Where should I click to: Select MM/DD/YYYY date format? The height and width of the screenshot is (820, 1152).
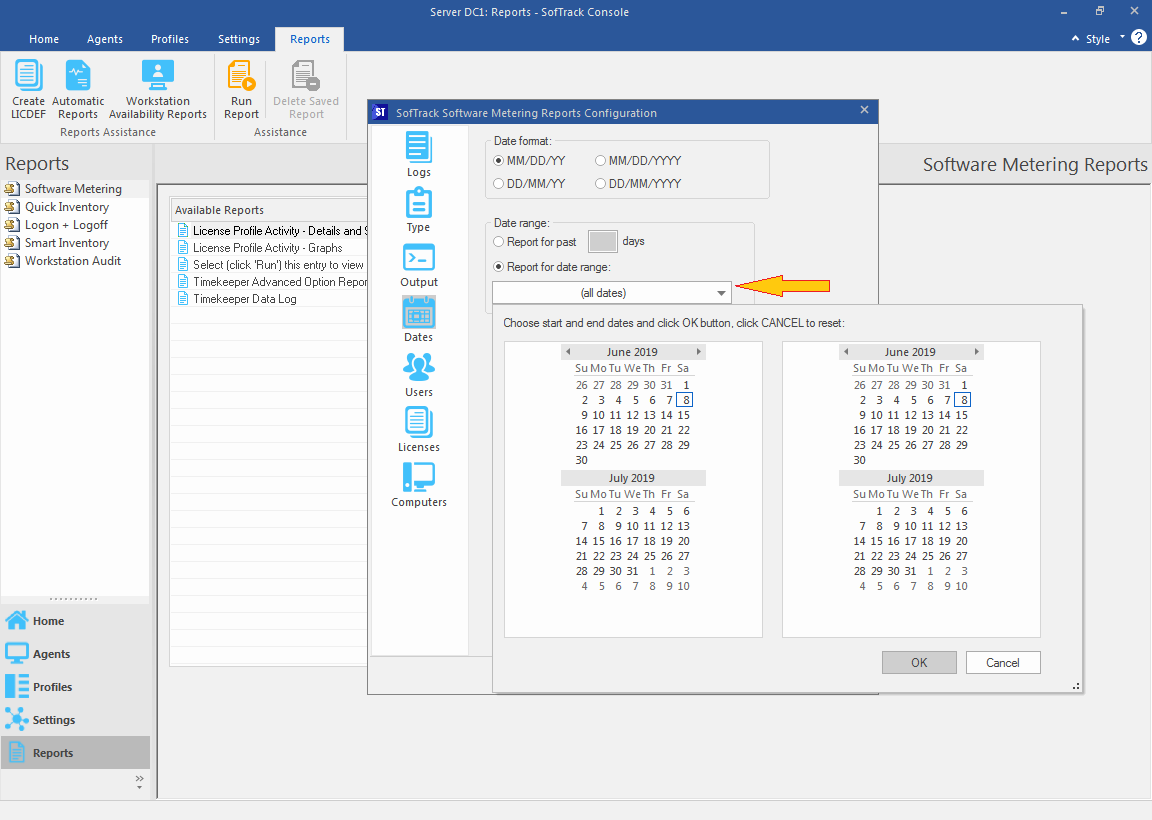[600, 161]
